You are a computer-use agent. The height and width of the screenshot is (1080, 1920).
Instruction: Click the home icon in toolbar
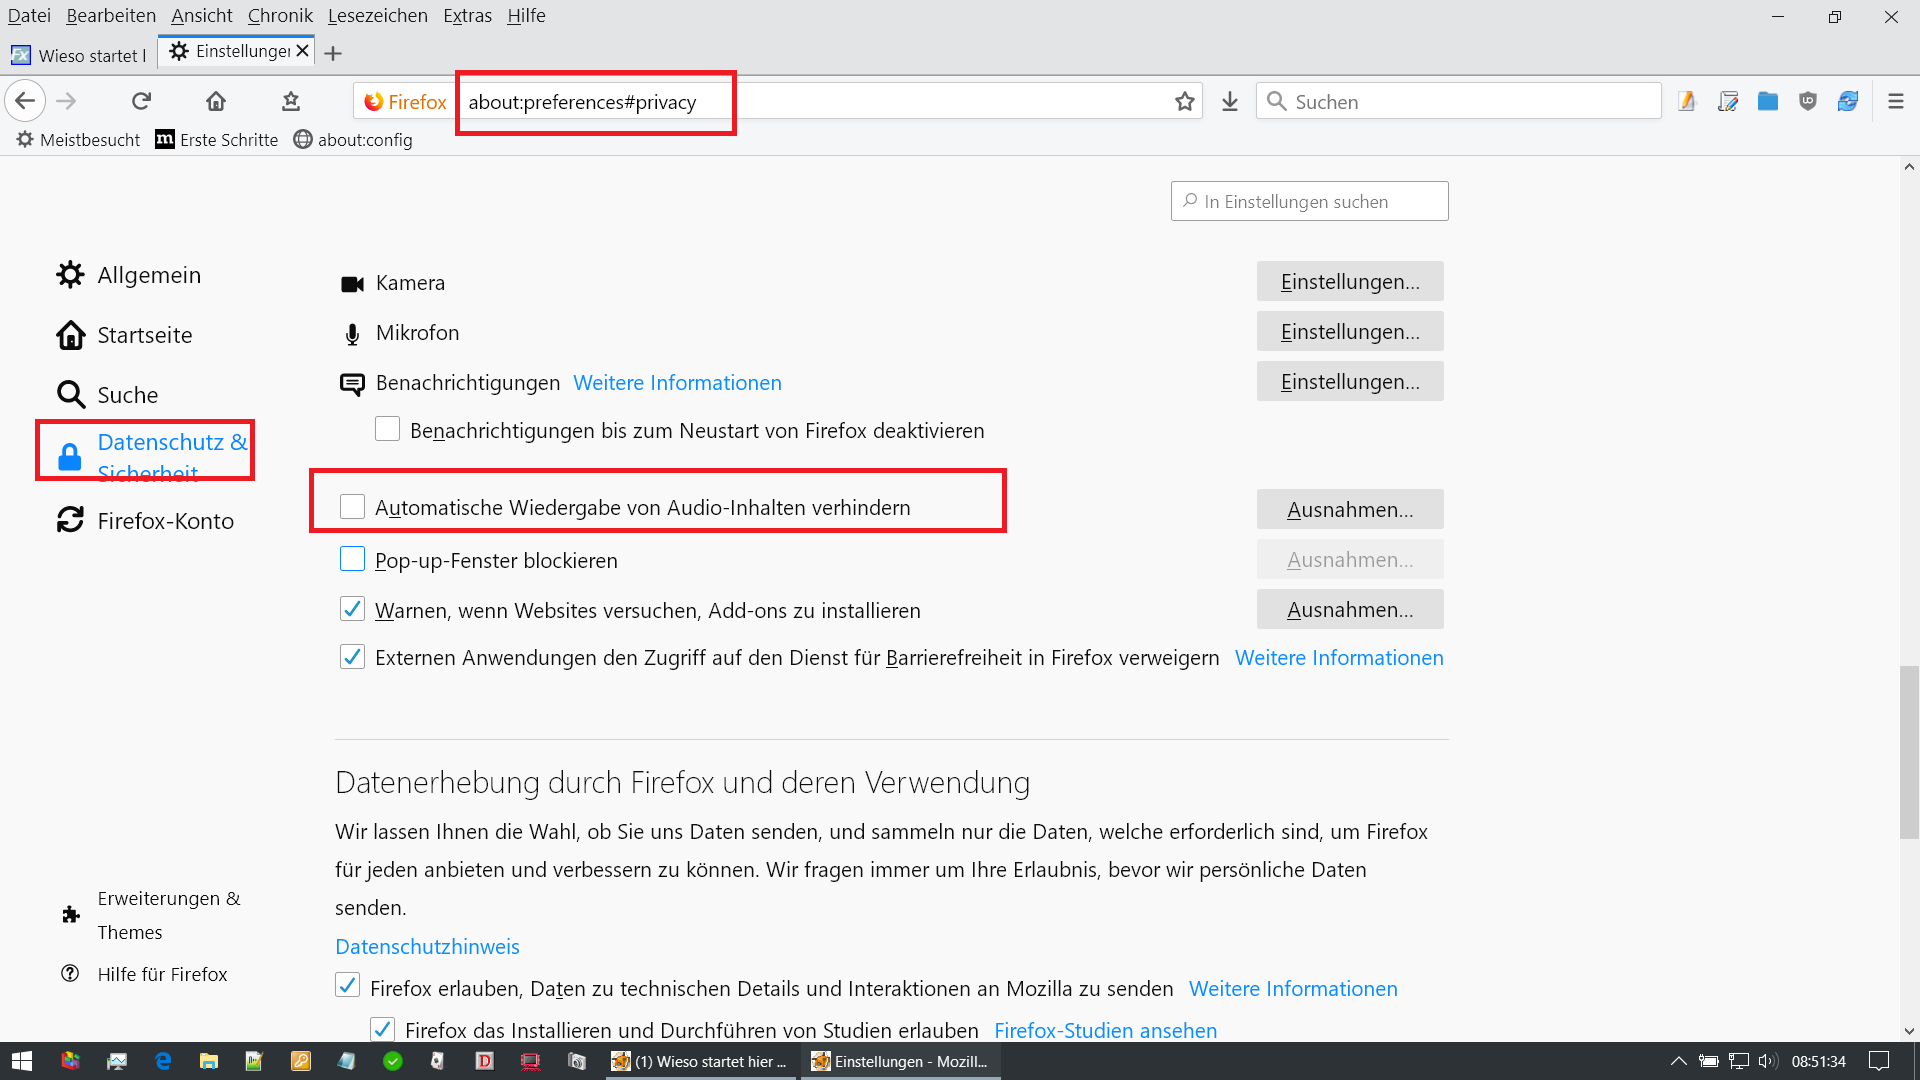tap(216, 101)
